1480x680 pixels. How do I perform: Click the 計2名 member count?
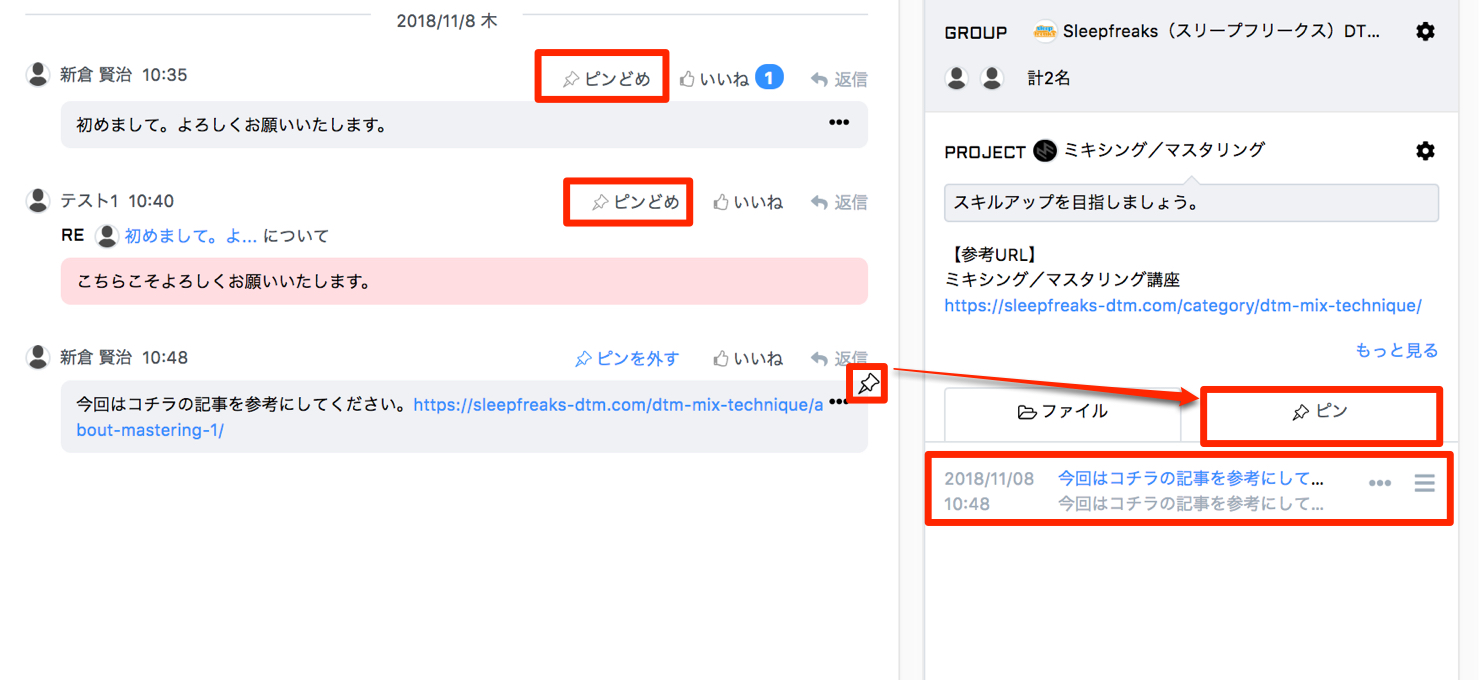click(x=1049, y=78)
